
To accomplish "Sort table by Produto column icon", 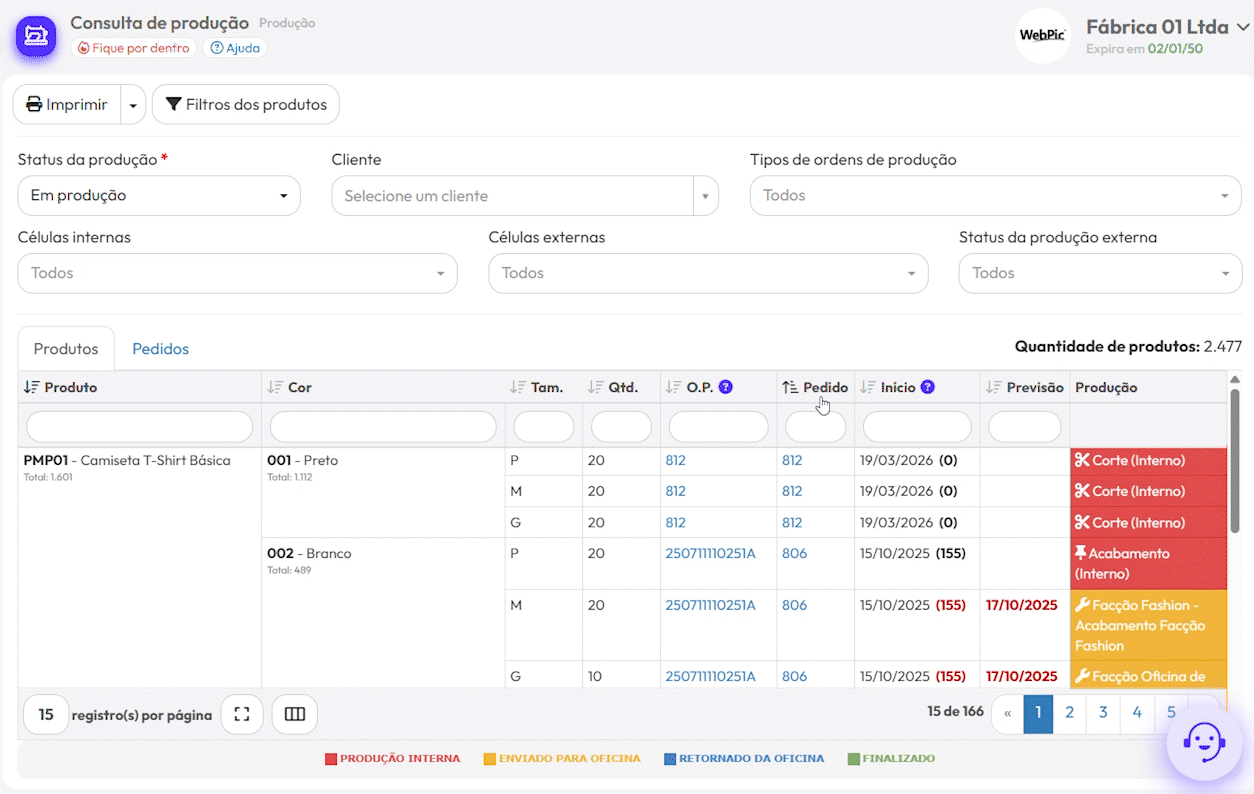I will [x=32, y=387].
